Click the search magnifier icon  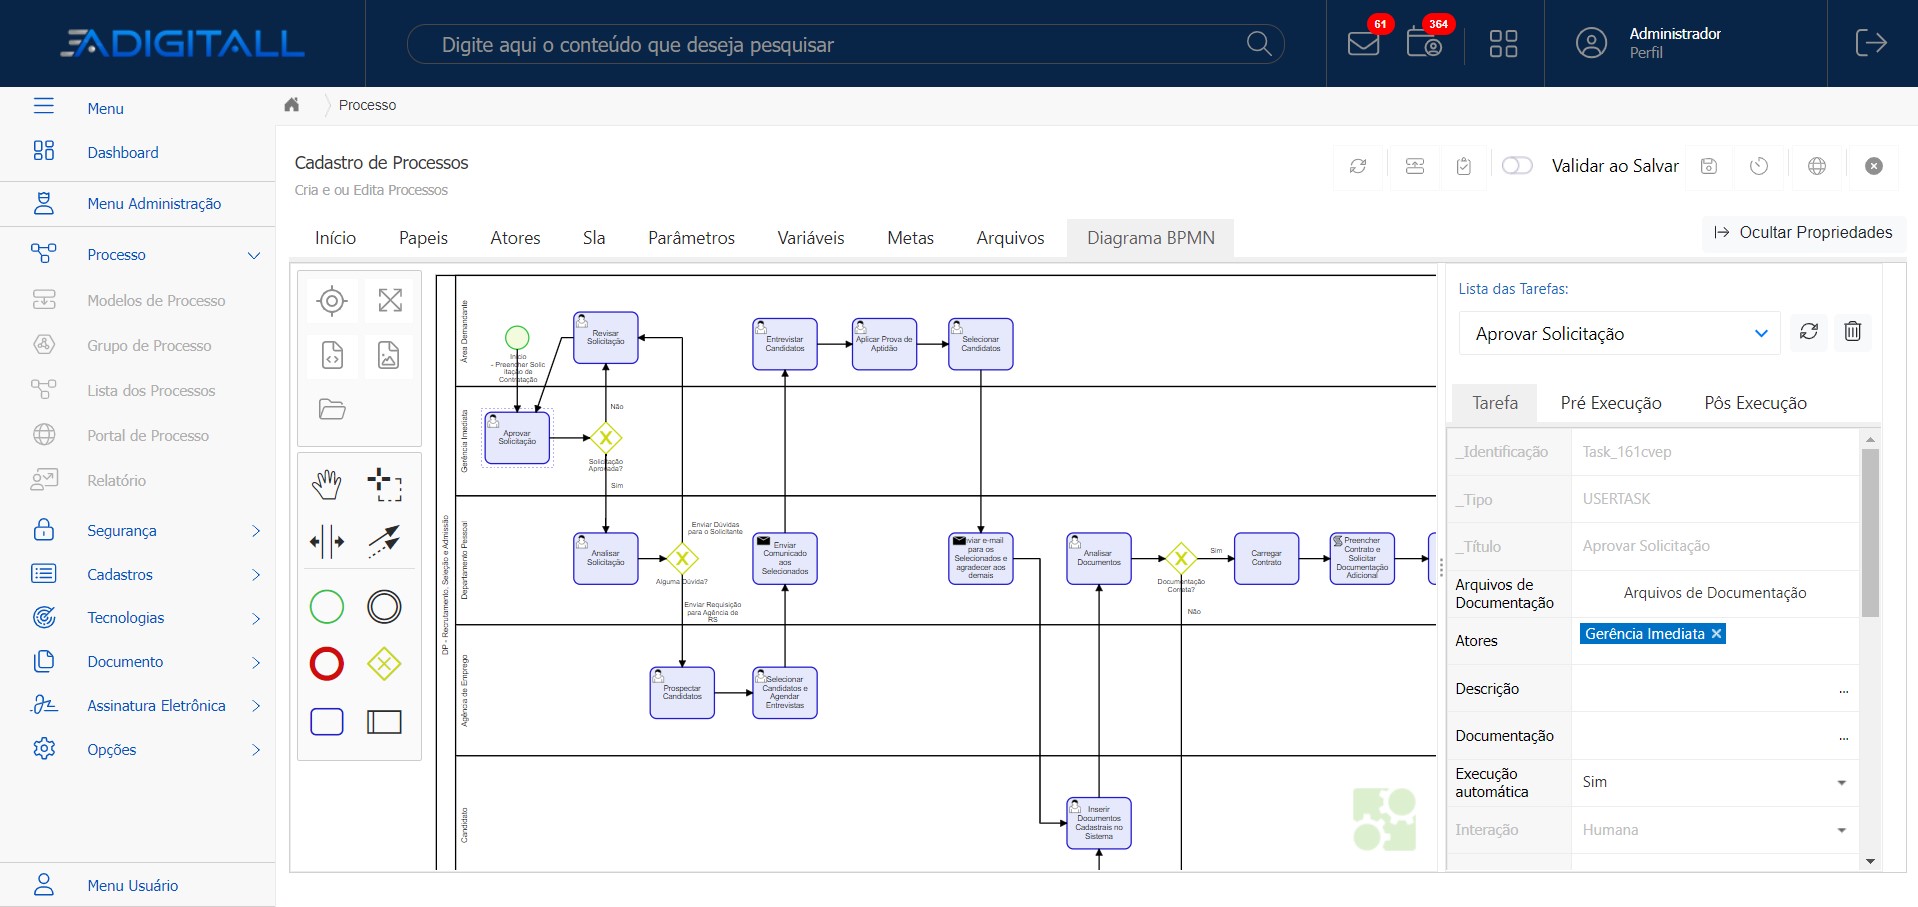1259,44
